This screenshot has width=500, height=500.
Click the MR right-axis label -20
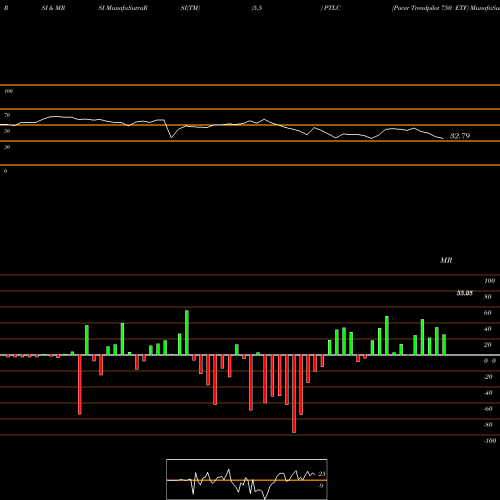pyautogui.click(x=488, y=377)
